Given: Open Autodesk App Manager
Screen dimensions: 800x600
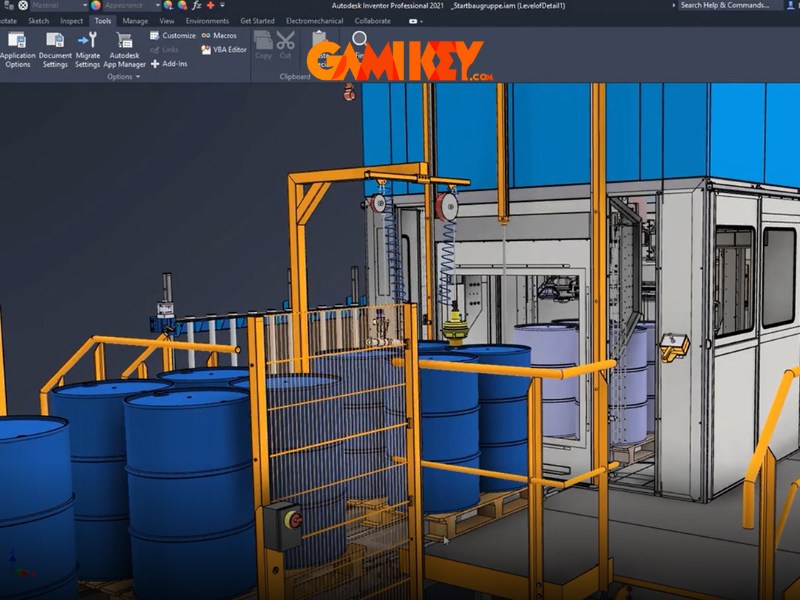Looking at the screenshot, I should [127, 49].
